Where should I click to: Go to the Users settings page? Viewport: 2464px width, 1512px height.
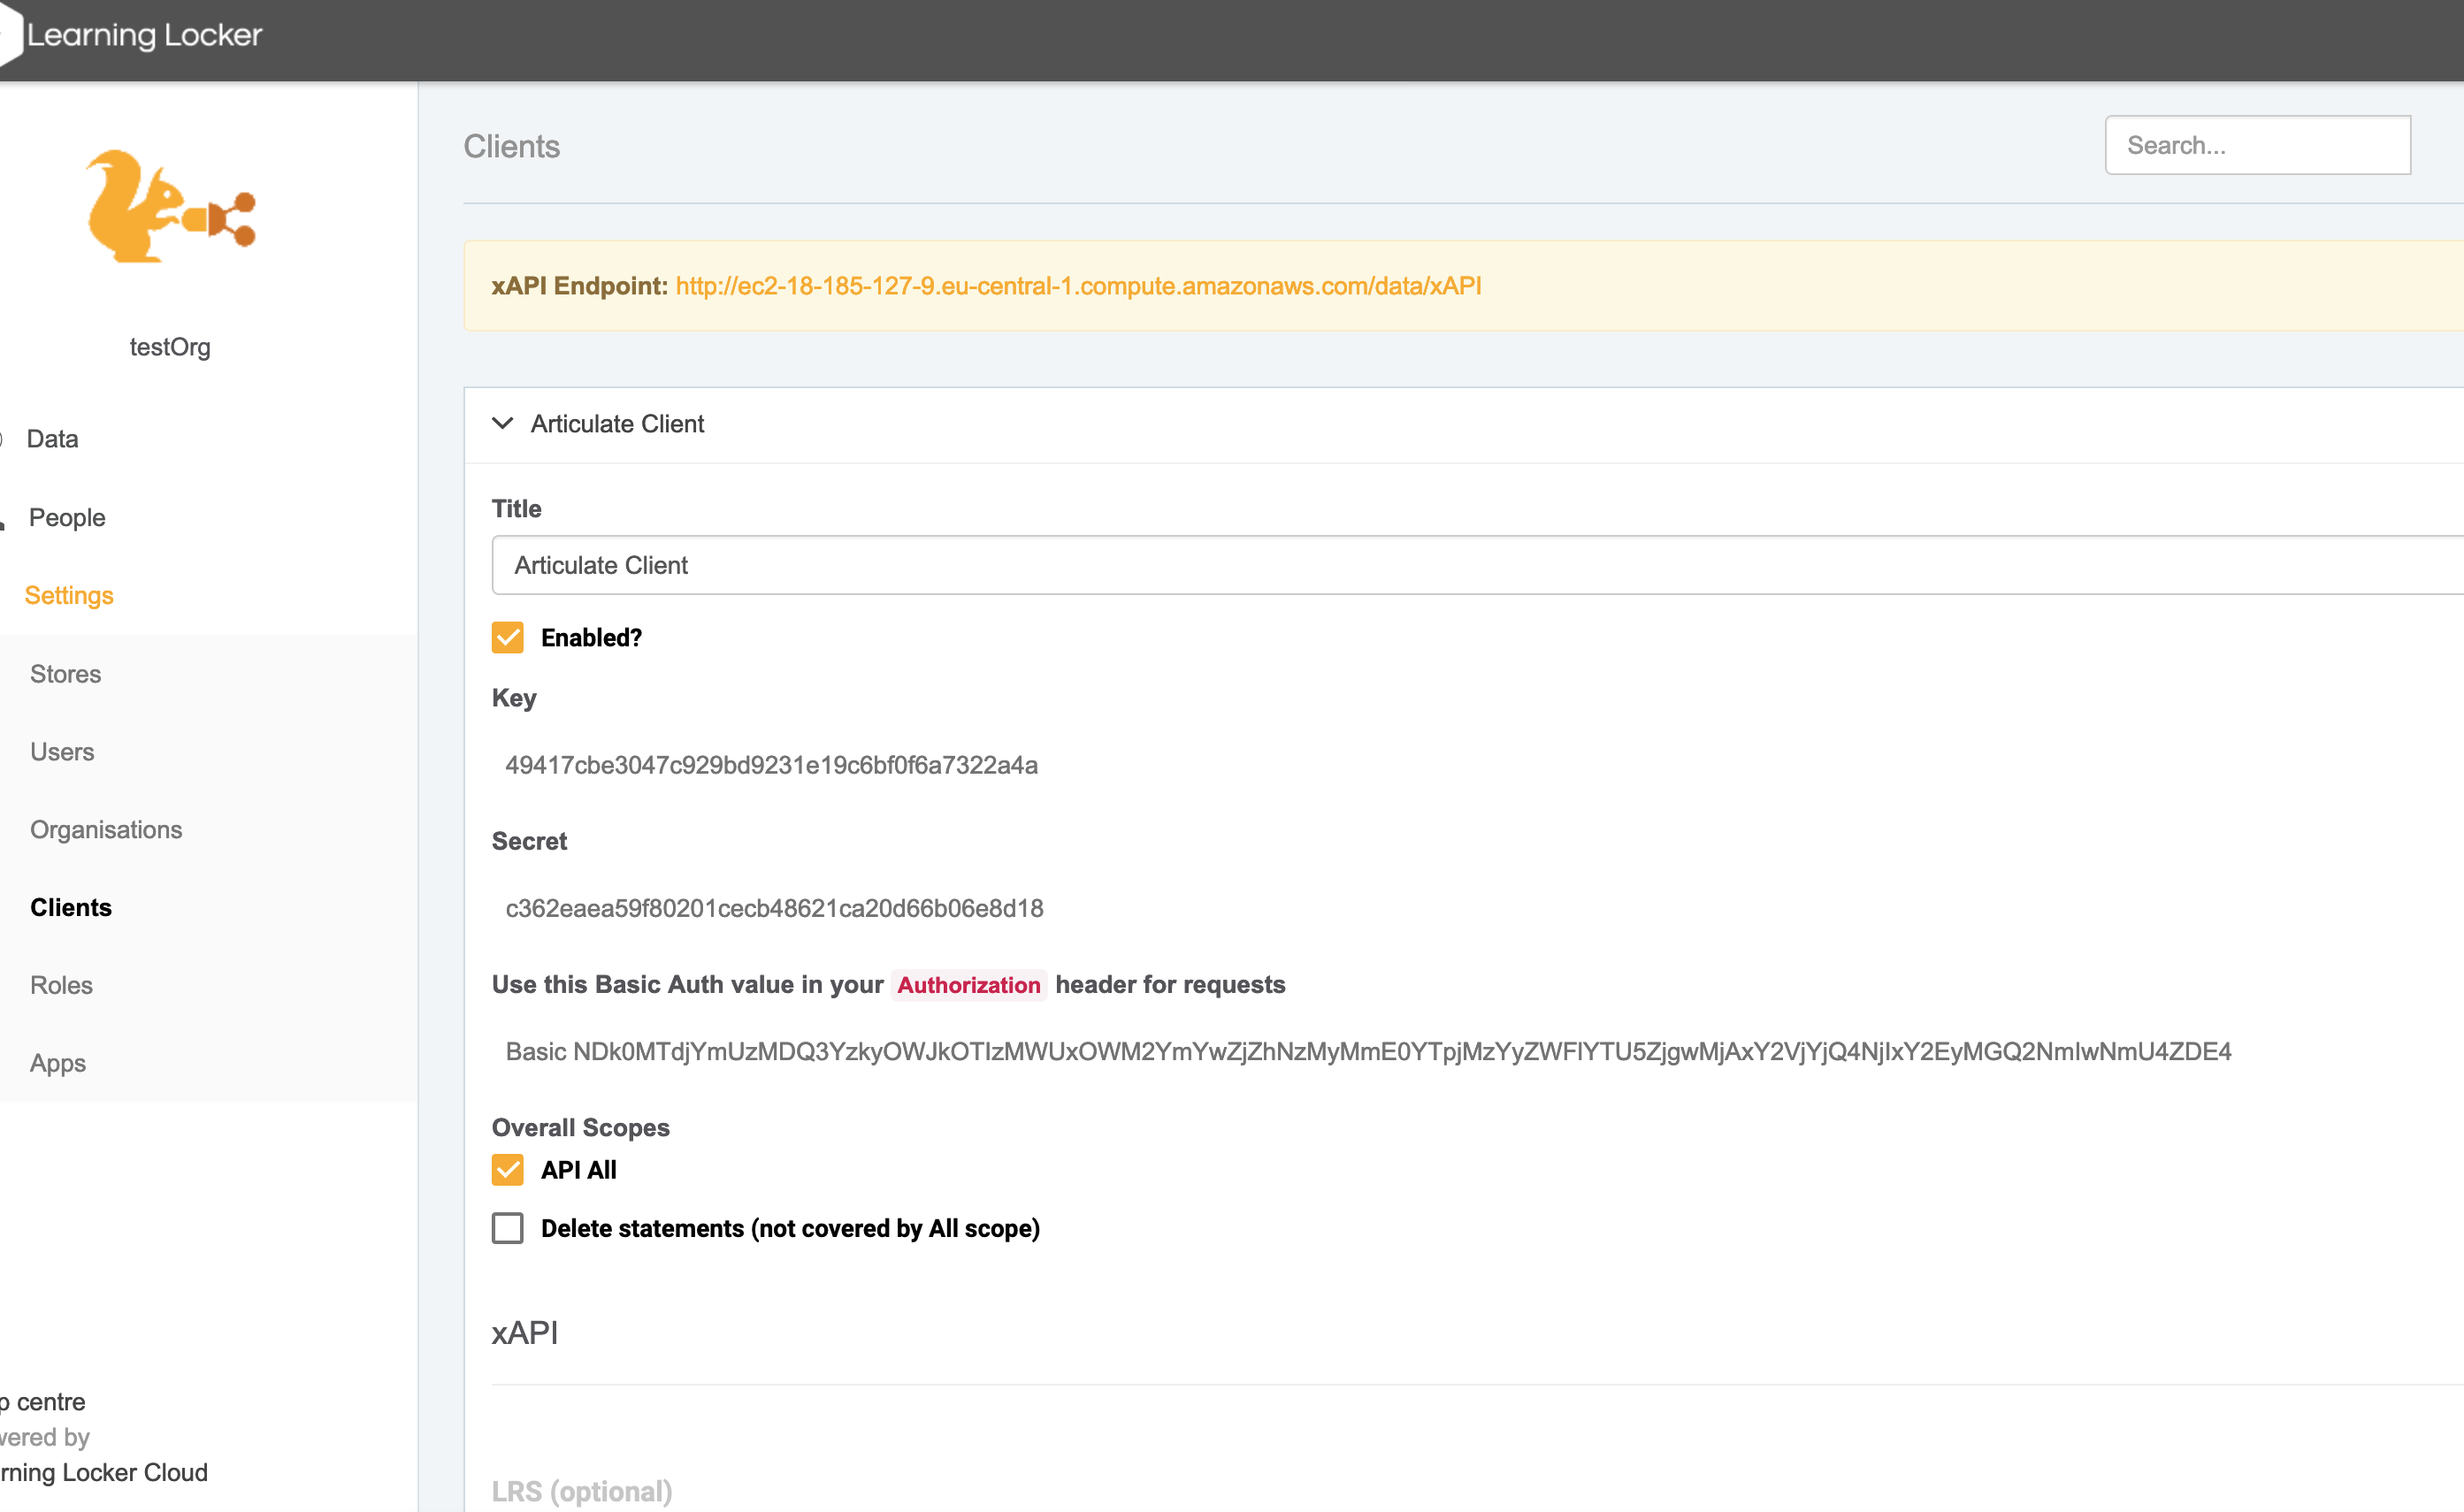coord(62,751)
